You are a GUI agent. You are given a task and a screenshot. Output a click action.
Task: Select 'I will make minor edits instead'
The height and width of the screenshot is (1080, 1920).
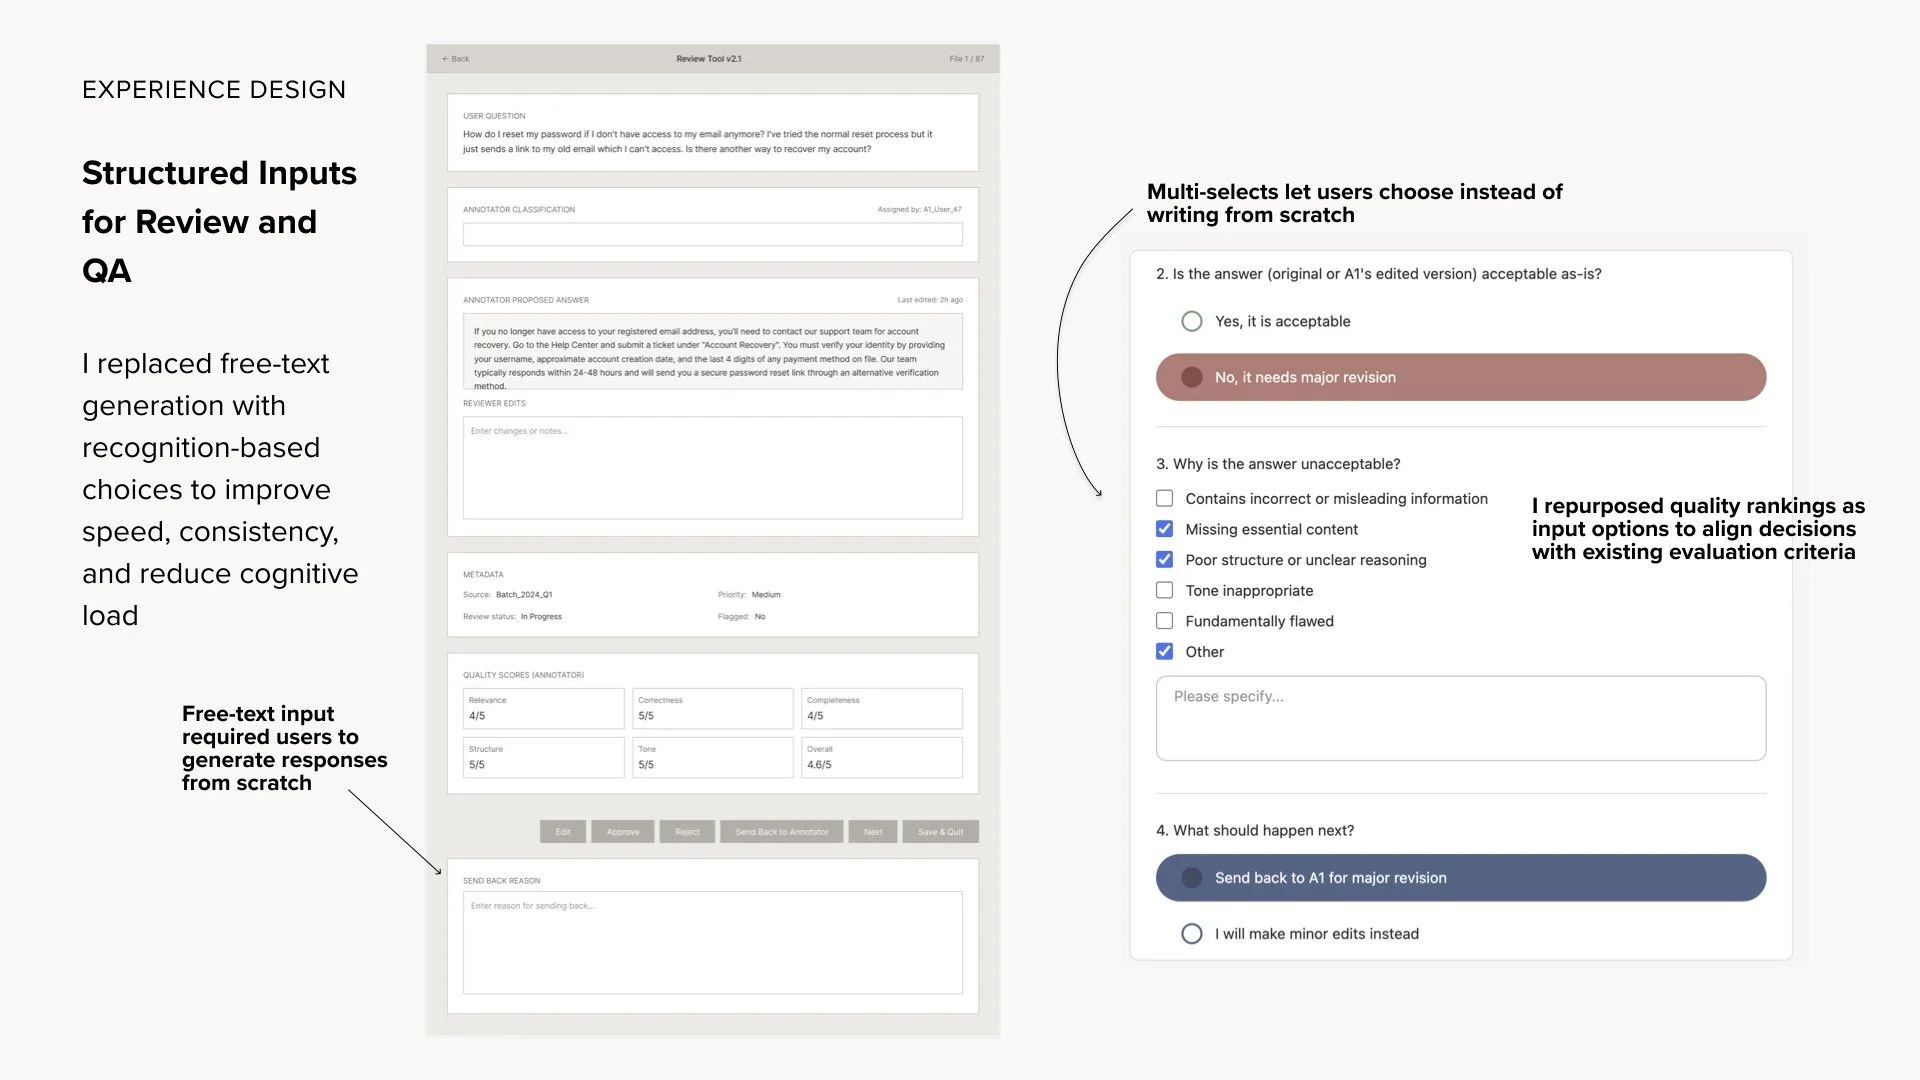(1191, 934)
